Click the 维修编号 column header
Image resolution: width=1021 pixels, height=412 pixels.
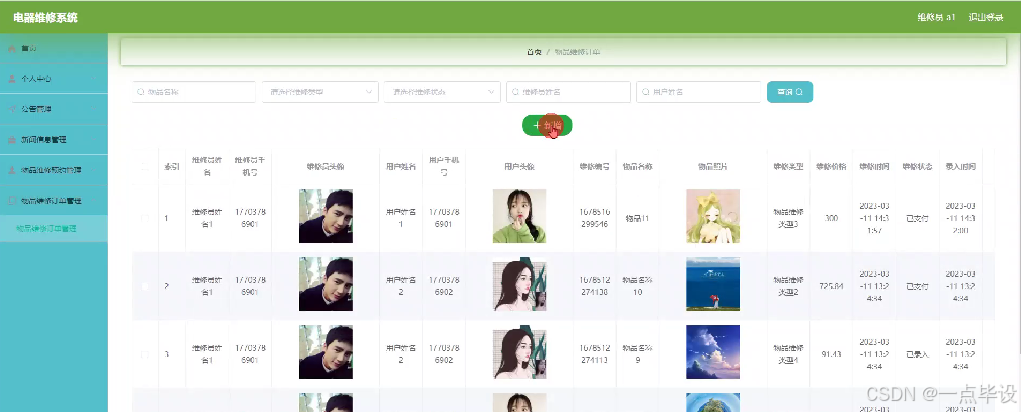(594, 167)
